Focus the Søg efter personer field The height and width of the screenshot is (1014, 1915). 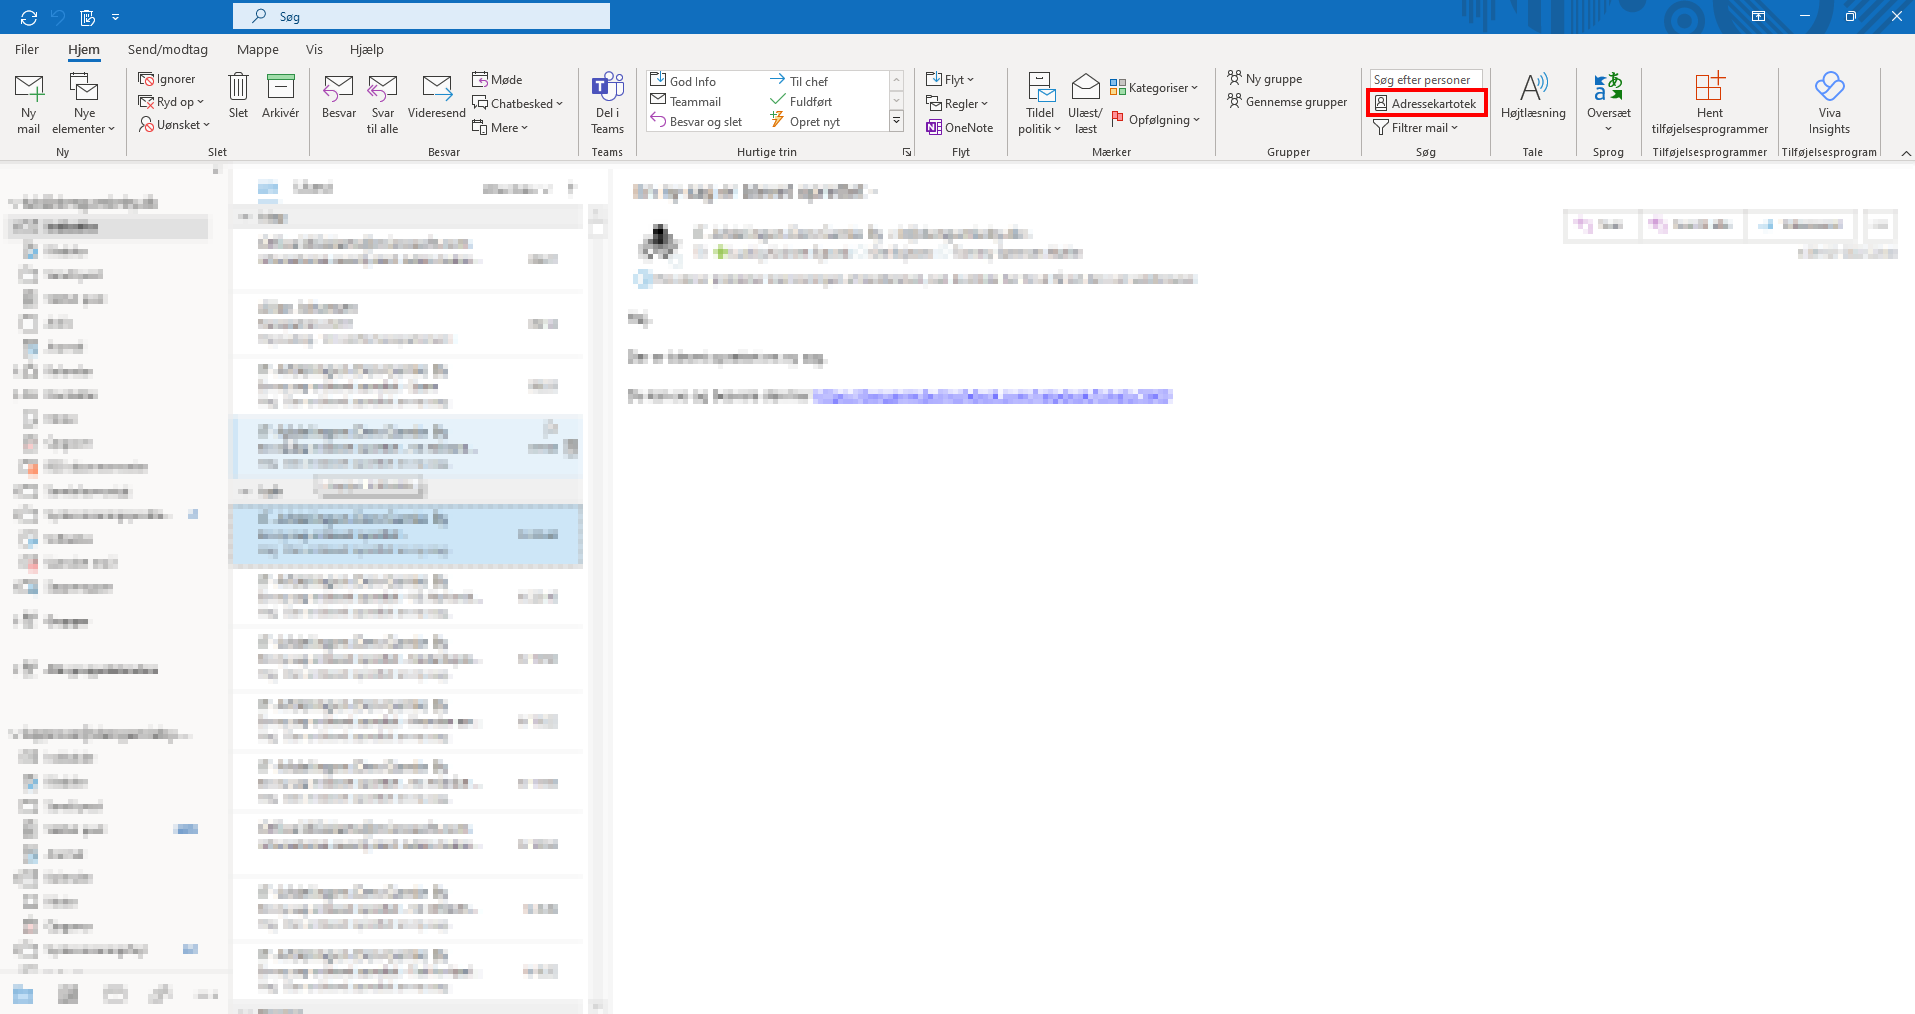[x=1426, y=79]
